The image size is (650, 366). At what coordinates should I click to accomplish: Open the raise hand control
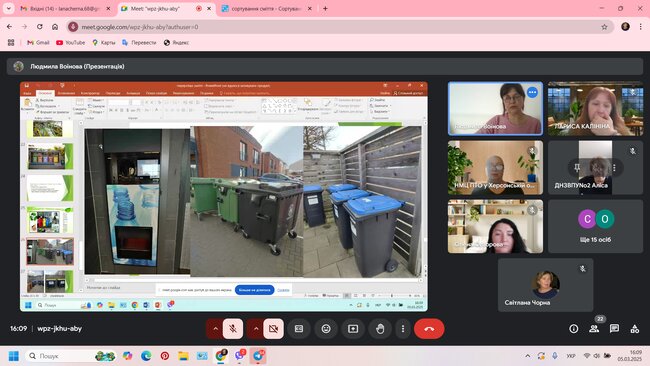pyautogui.click(x=380, y=329)
